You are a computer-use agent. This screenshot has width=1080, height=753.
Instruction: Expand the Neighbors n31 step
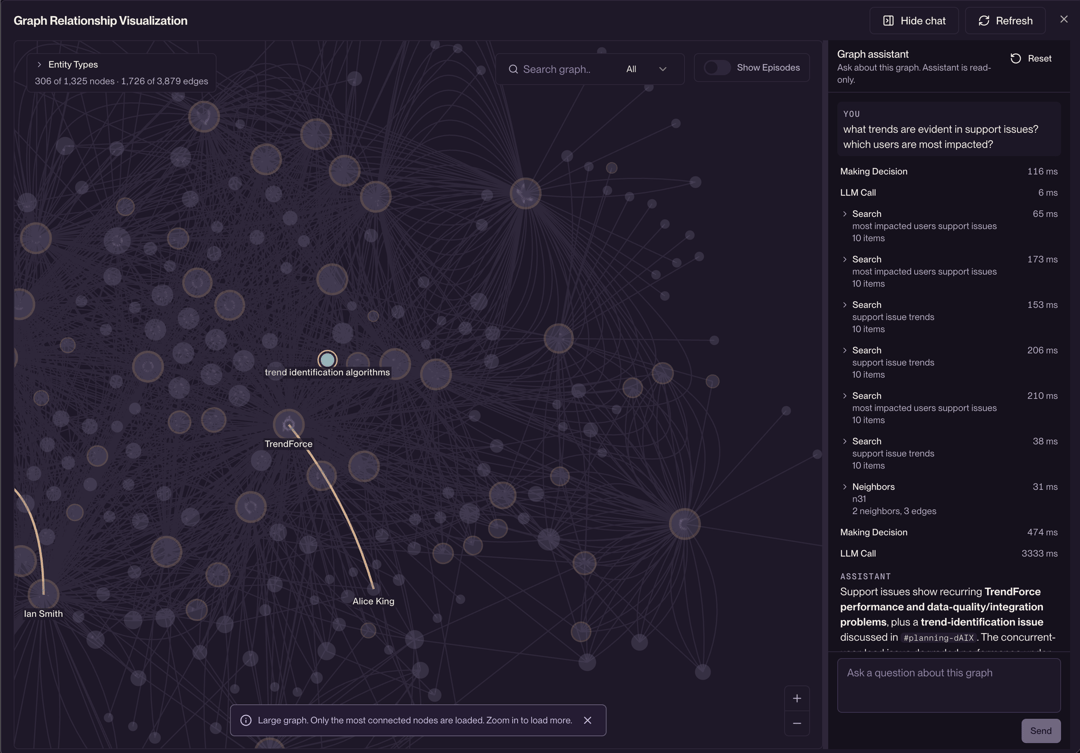[x=845, y=486]
